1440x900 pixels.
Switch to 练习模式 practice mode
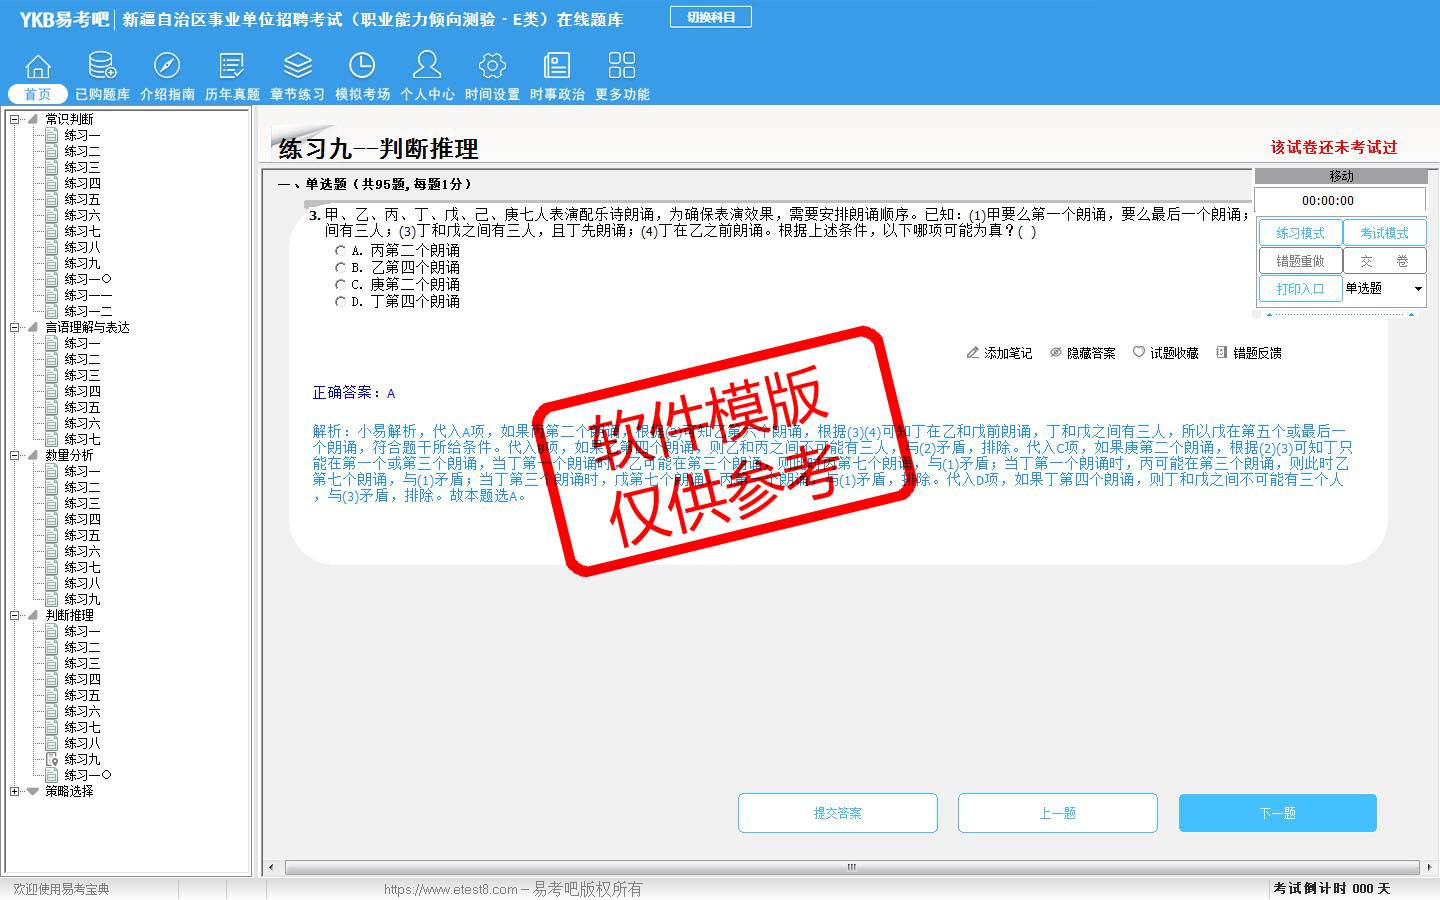tap(1300, 233)
